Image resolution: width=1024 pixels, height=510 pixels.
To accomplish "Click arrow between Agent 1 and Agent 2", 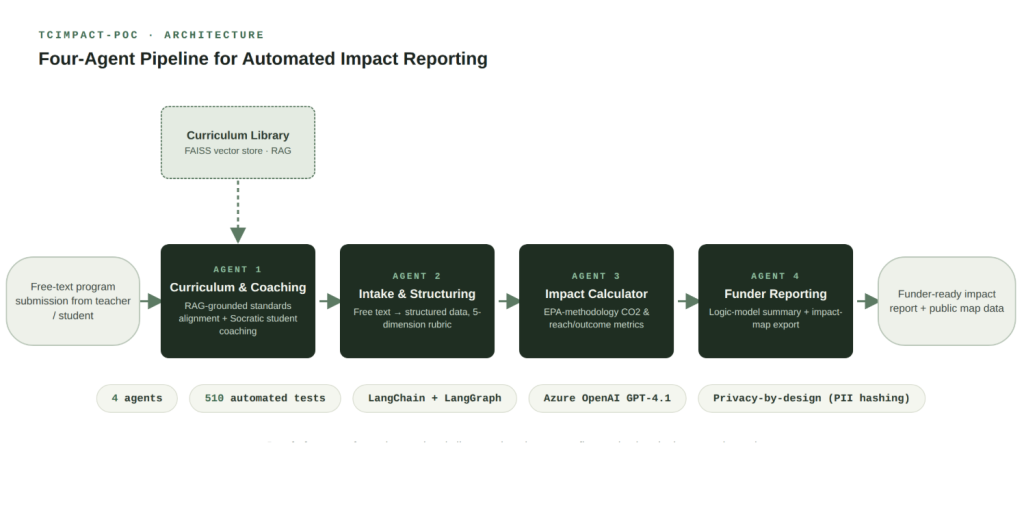I will pyautogui.click(x=329, y=301).
